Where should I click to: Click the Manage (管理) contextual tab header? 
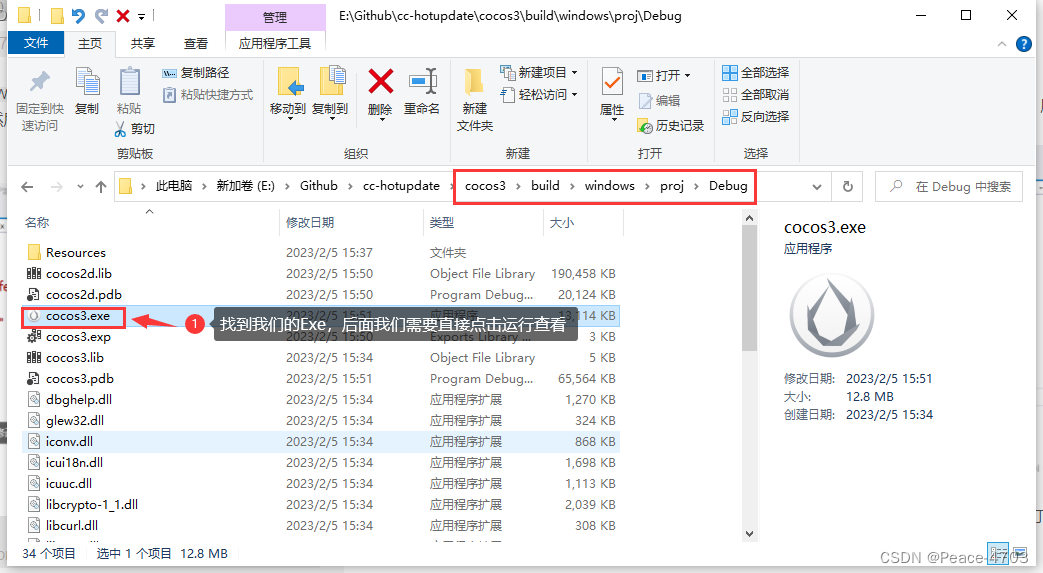click(x=275, y=17)
